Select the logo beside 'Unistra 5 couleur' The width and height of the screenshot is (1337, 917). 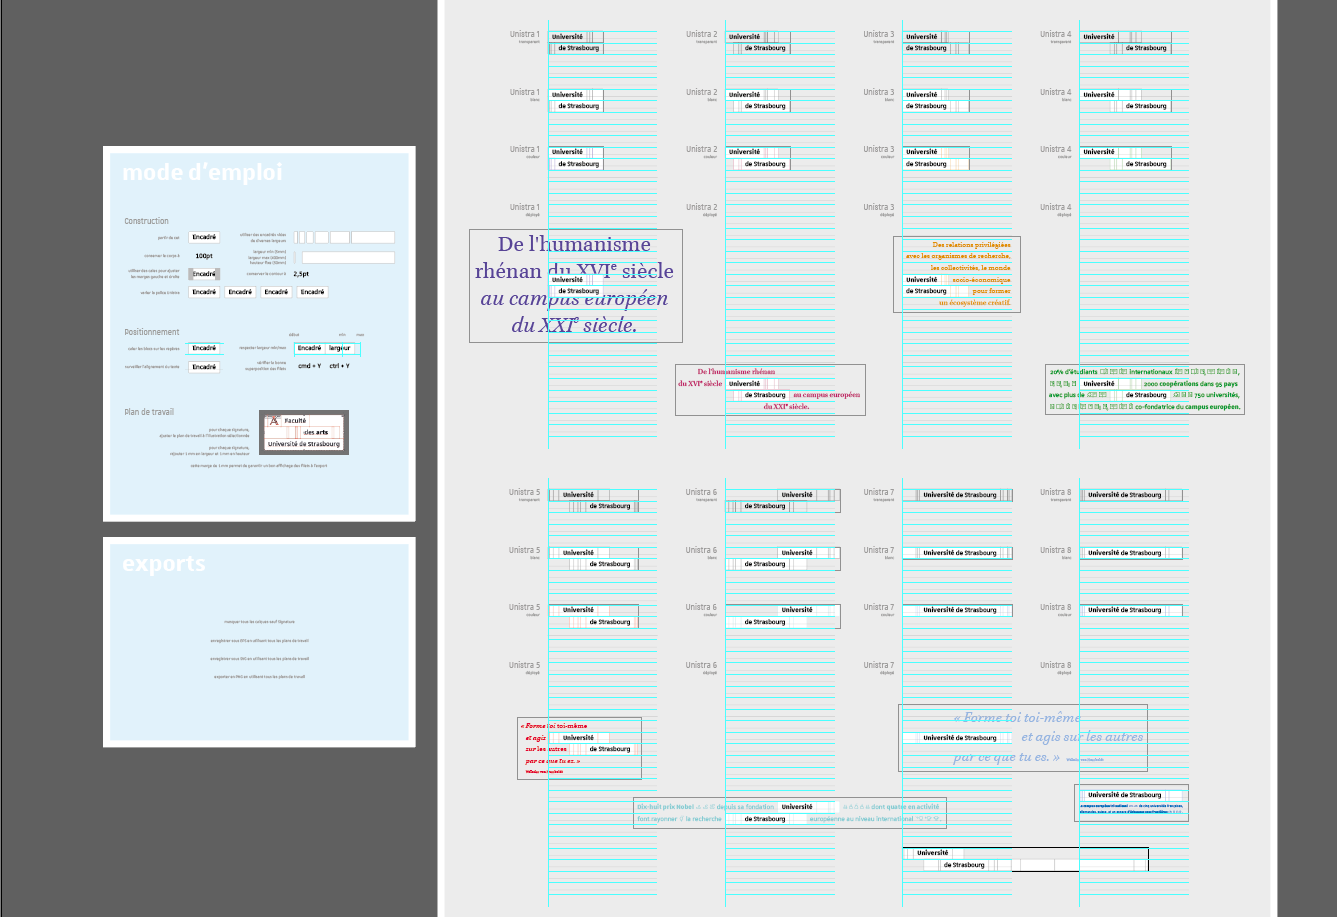[593, 616]
